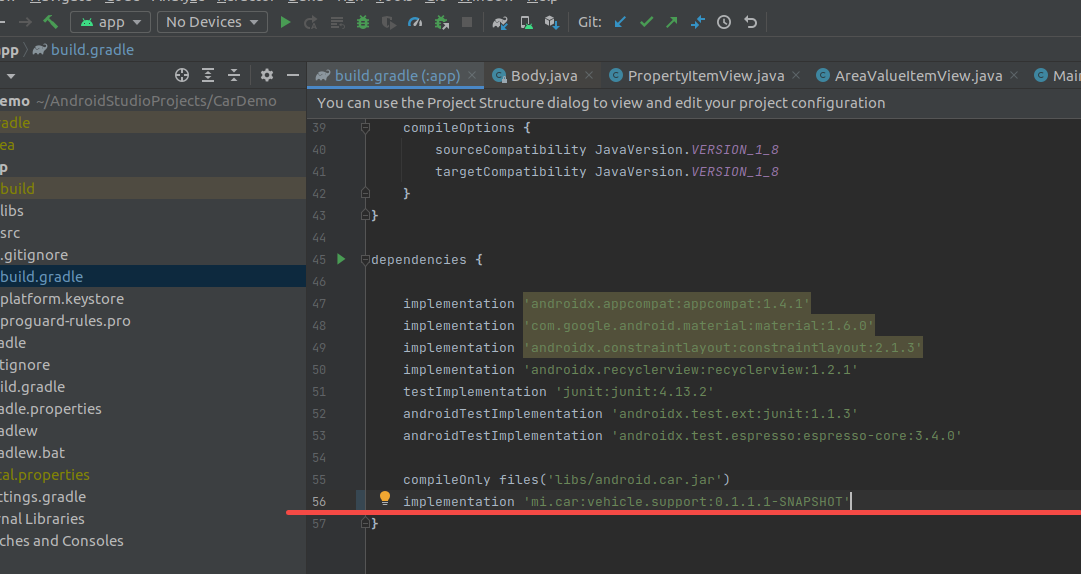Image resolution: width=1081 pixels, height=574 pixels.
Task: Click Expand All in Project panel
Action: click(x=208, y=75)
